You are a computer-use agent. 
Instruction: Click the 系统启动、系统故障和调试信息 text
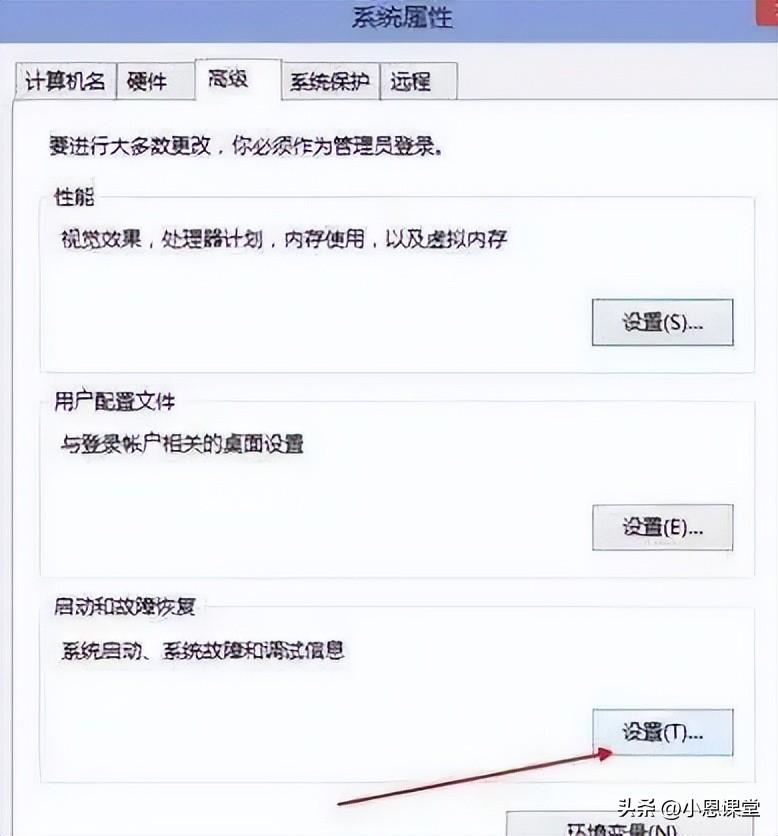click(203, 650)
